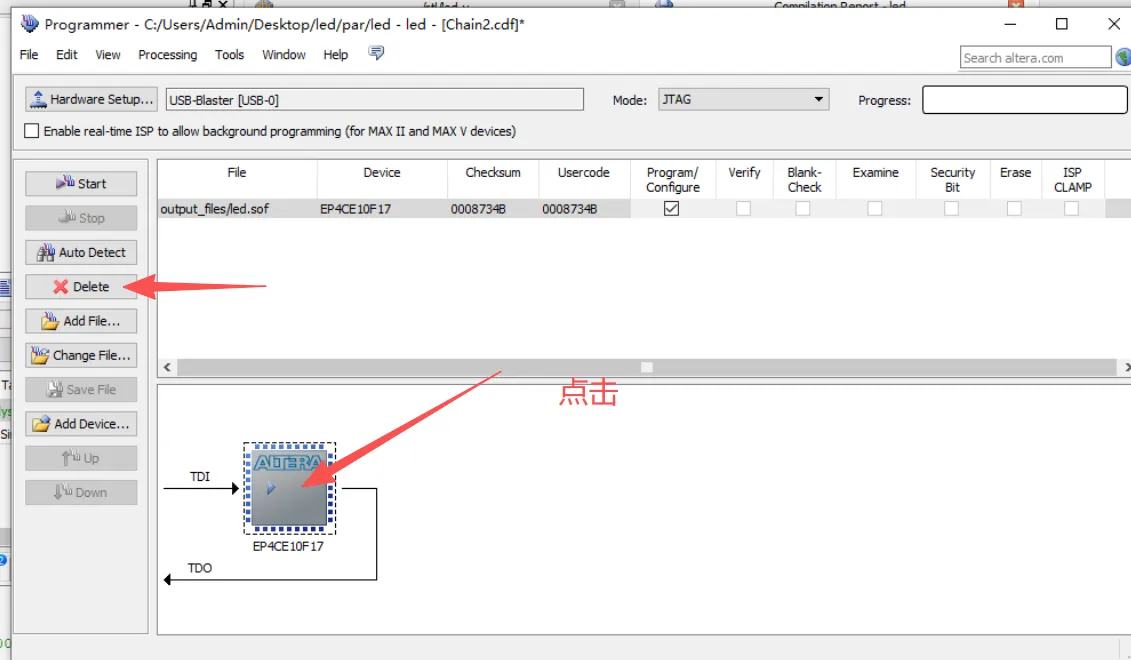The image size is (1131, 660).
Task: Open the Processing menu
Action: (167, 55)
